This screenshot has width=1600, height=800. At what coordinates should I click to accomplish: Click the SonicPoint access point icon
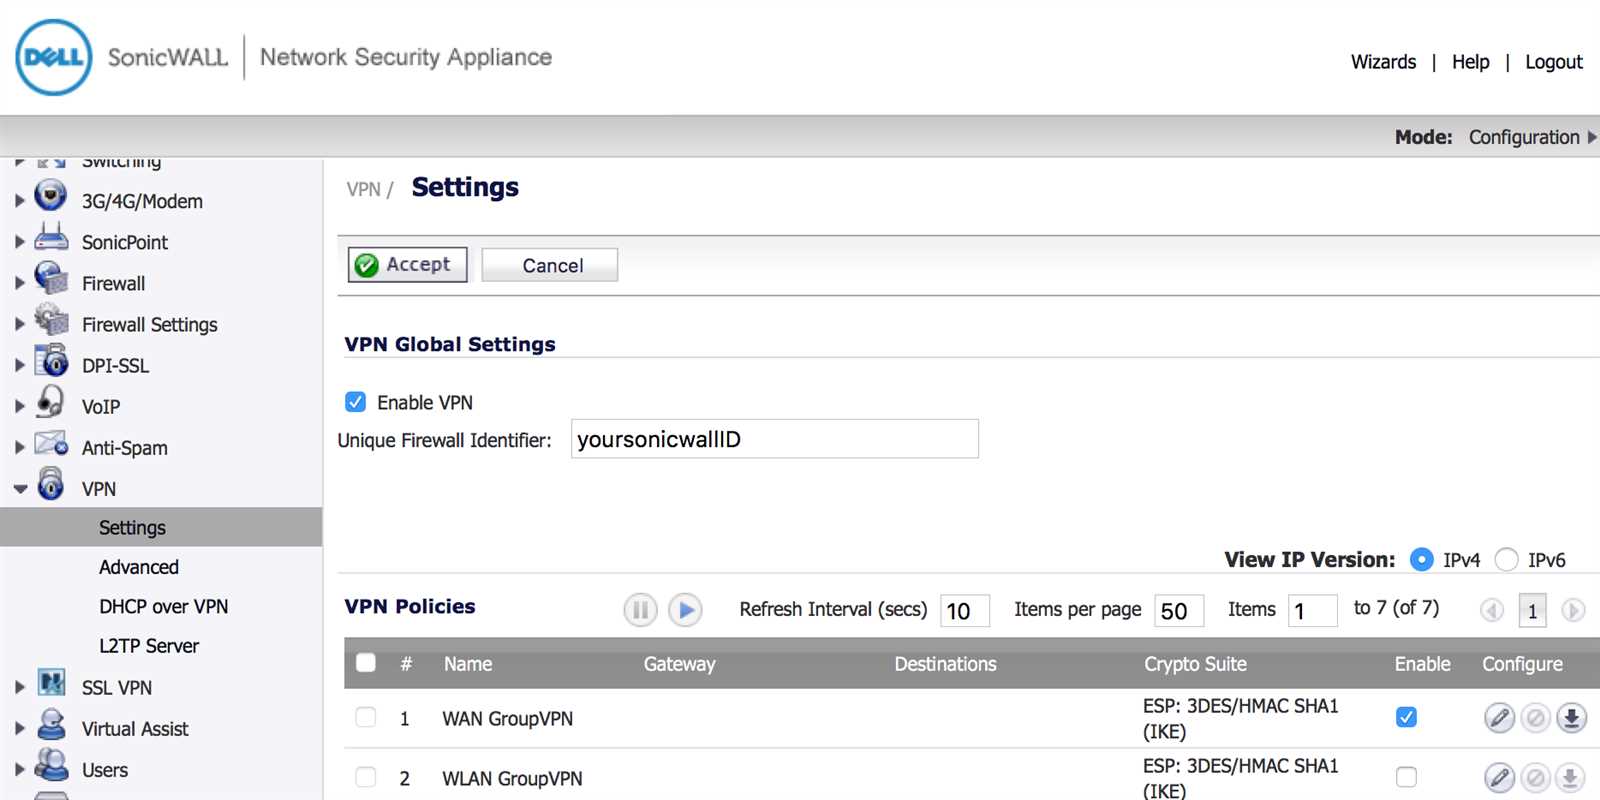click(x=51, y=237)
